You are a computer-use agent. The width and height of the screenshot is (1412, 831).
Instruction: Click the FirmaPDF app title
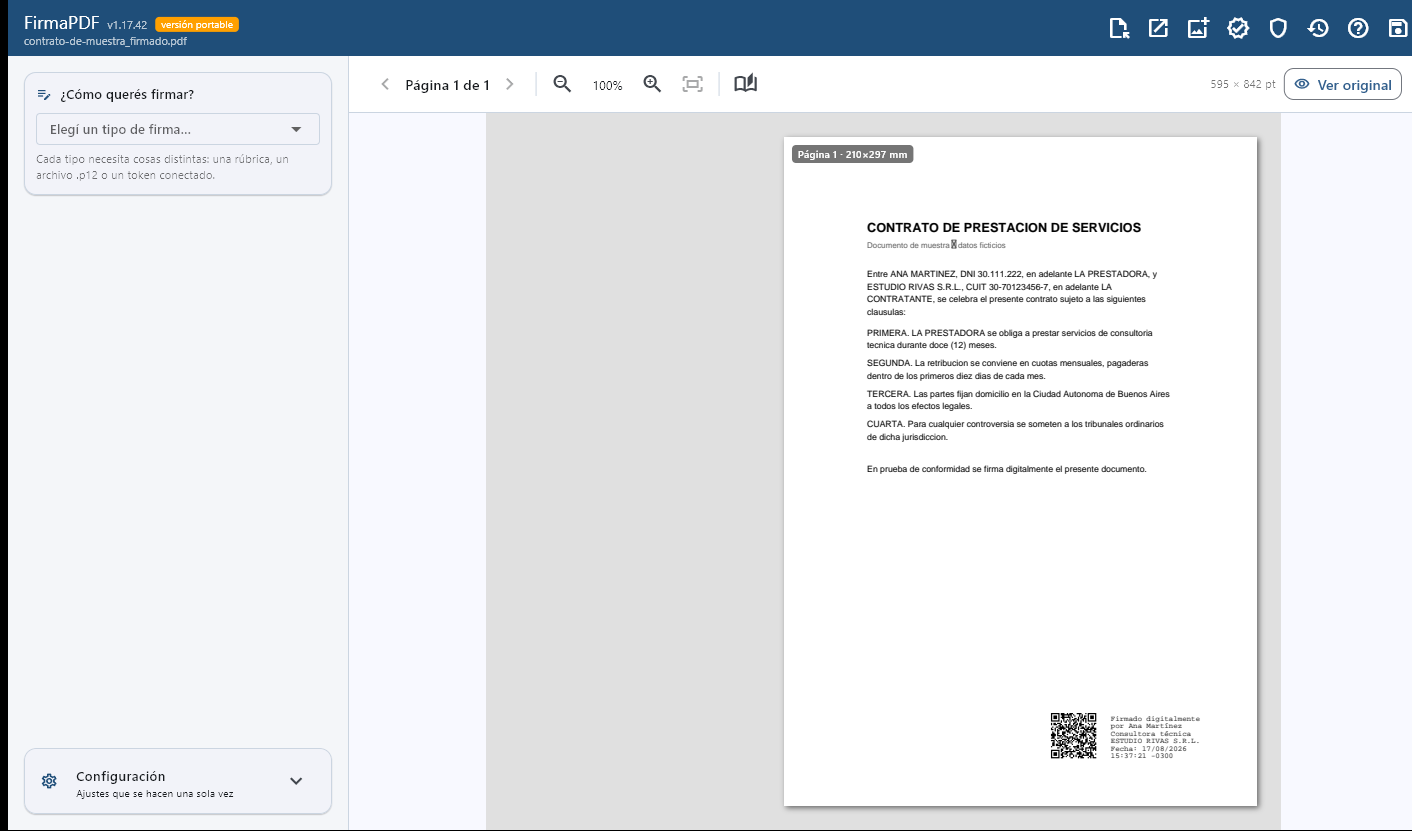click(61, 23)
